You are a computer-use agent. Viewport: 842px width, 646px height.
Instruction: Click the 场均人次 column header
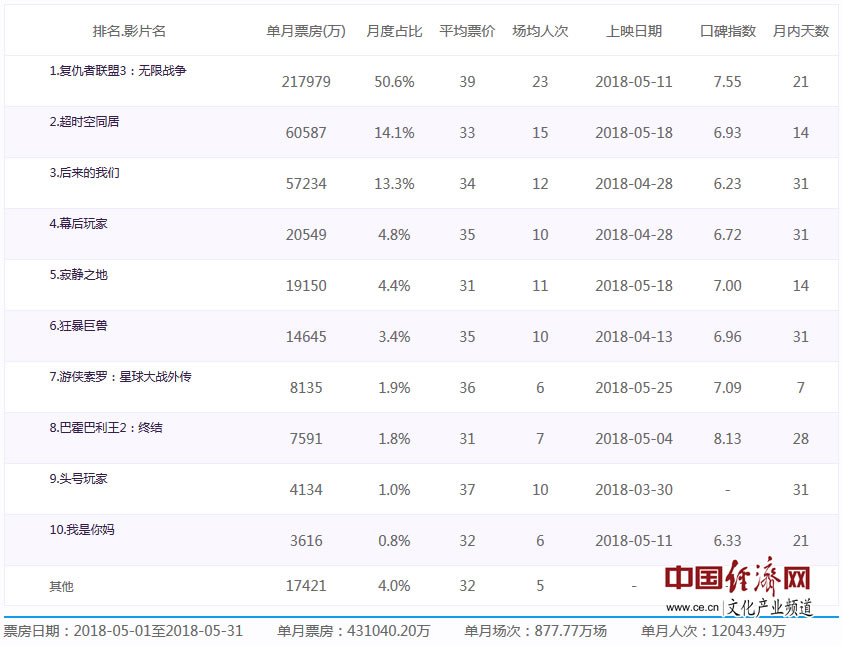pos(540,31)
